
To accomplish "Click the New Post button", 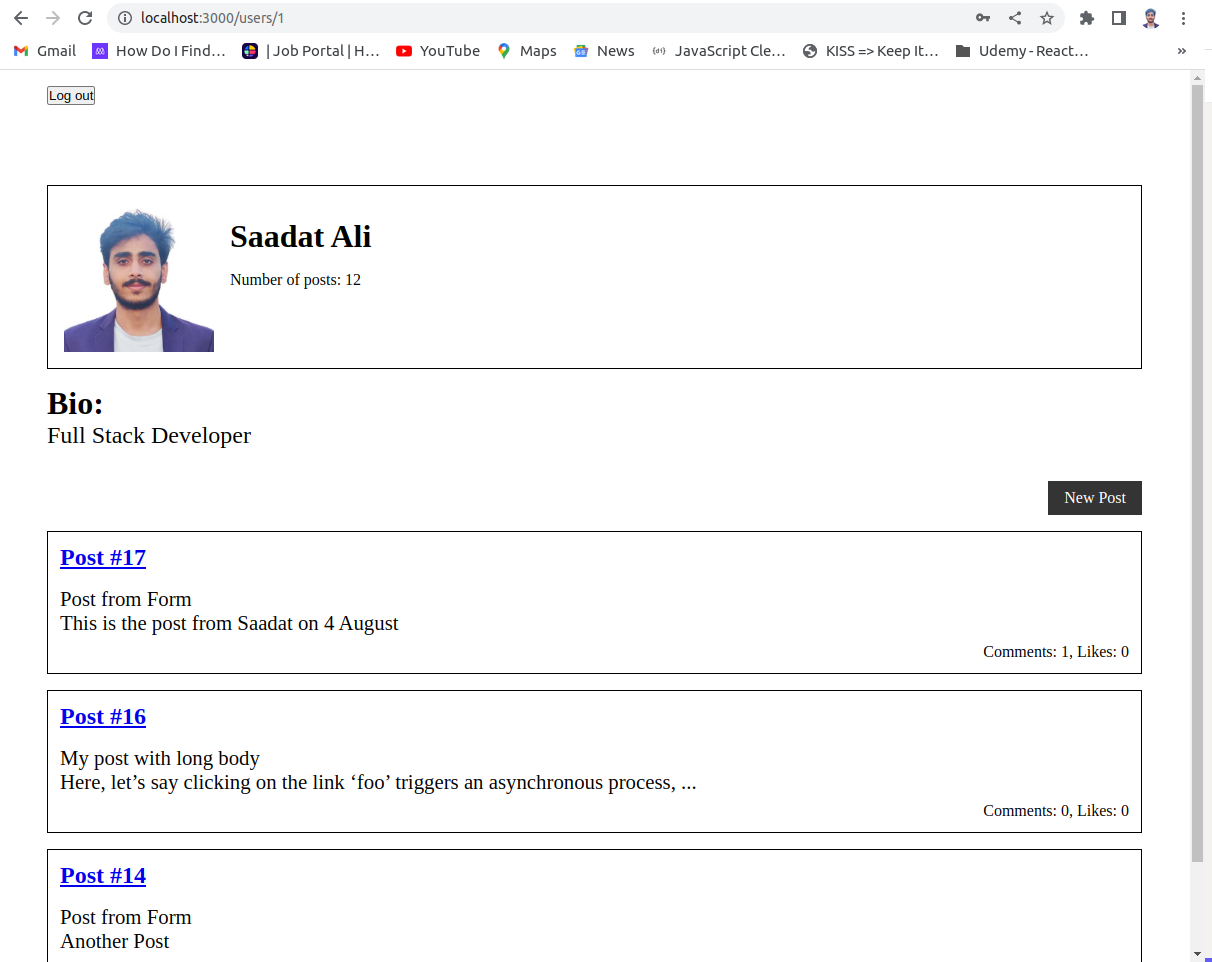I will [1094, 497].
